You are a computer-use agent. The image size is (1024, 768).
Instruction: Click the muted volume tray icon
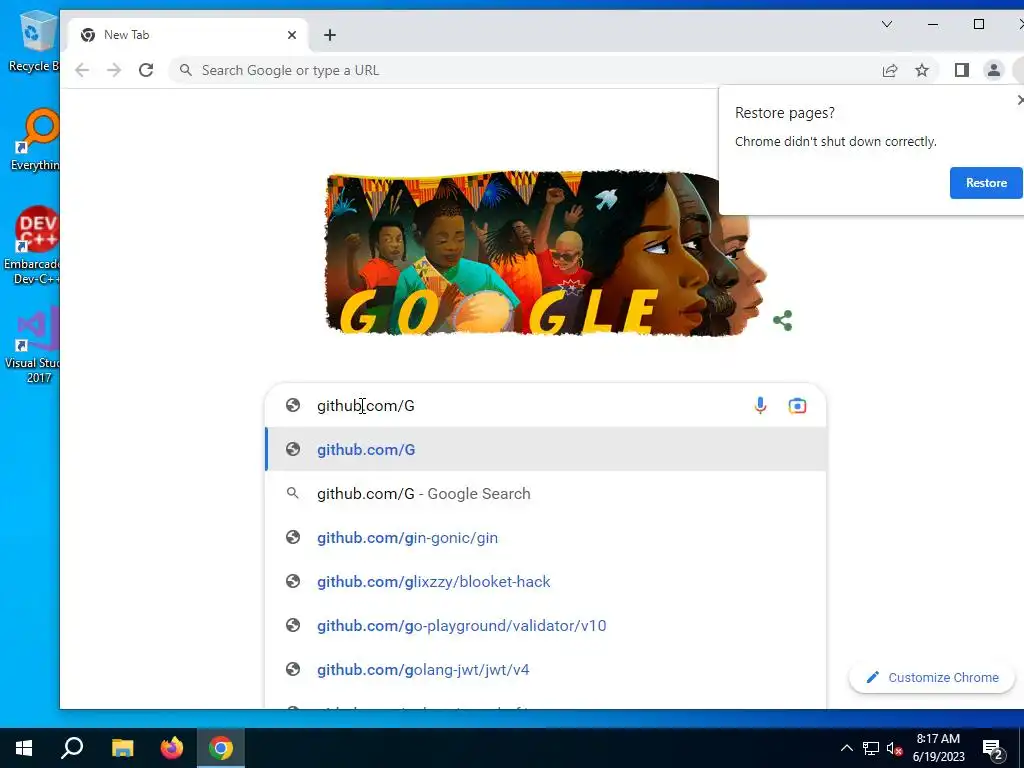coord(895,748)
